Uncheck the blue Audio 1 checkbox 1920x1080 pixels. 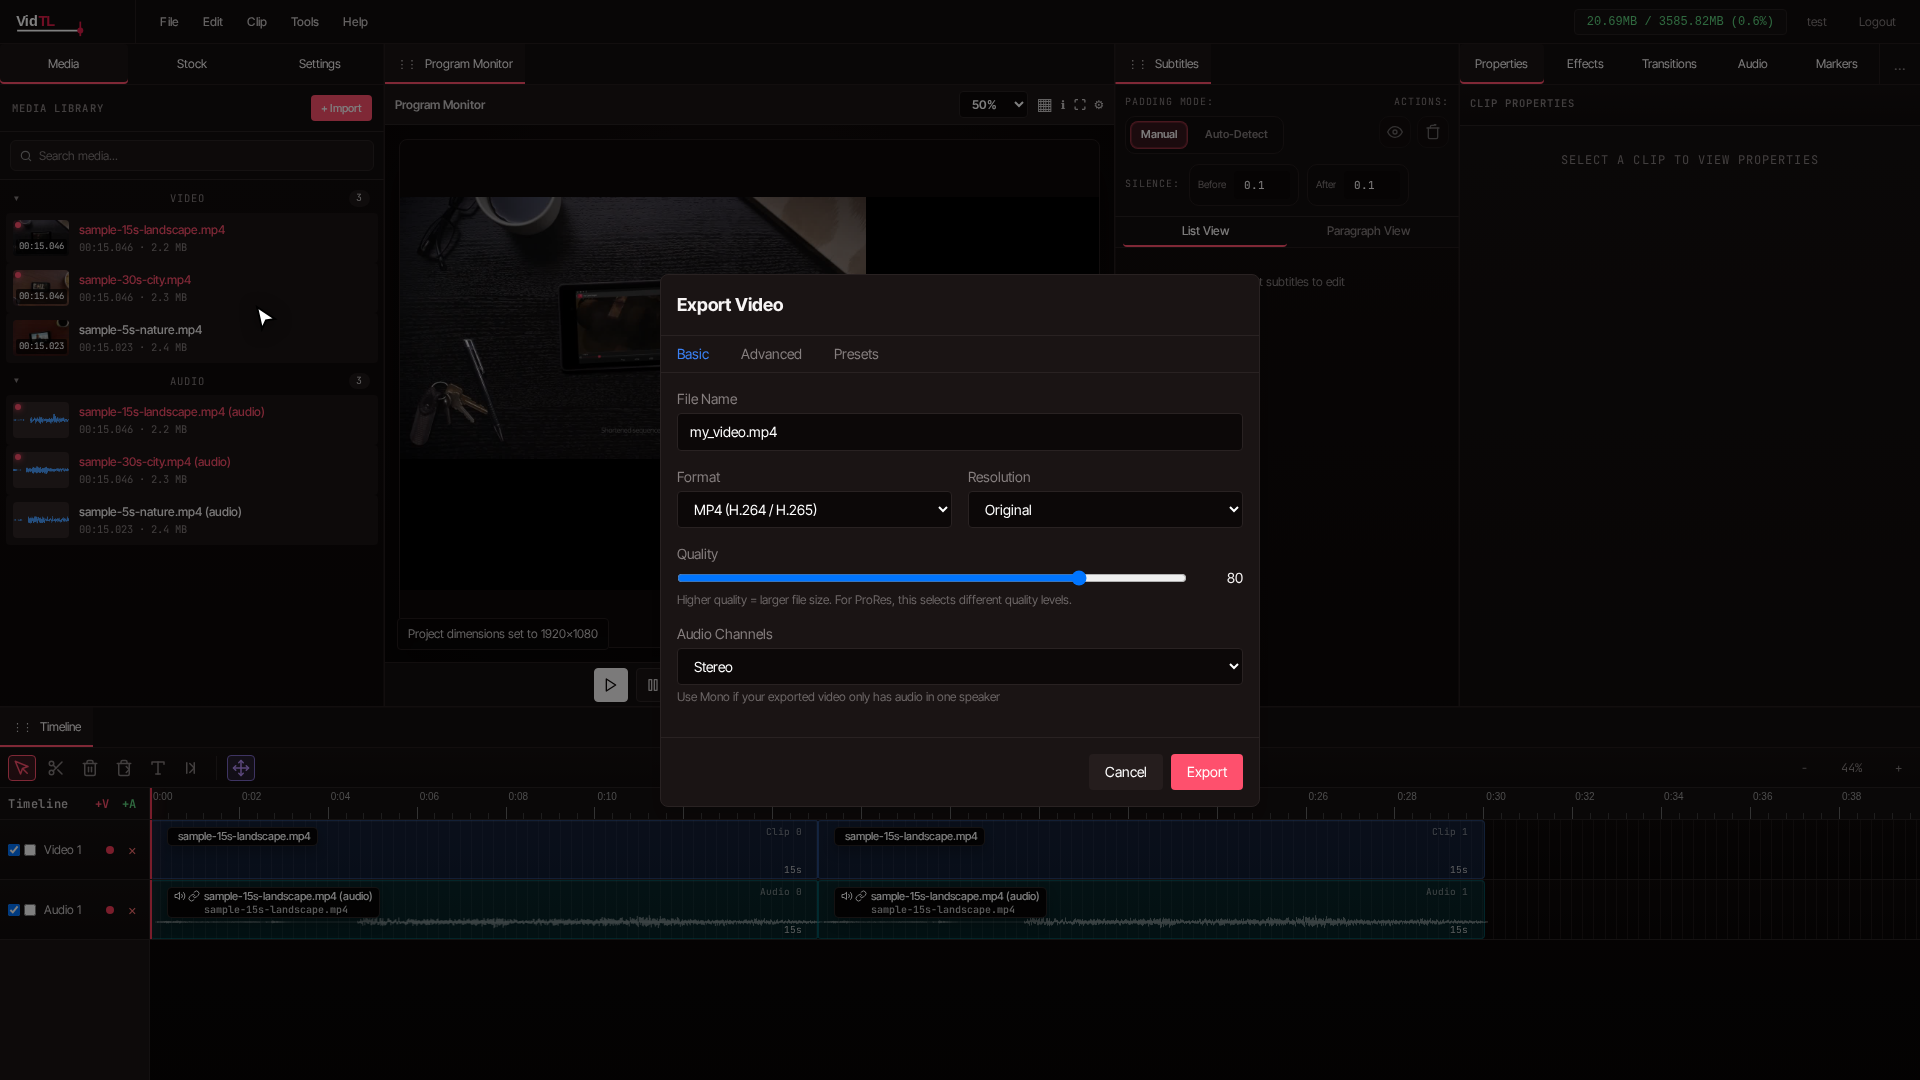(14, 910)
